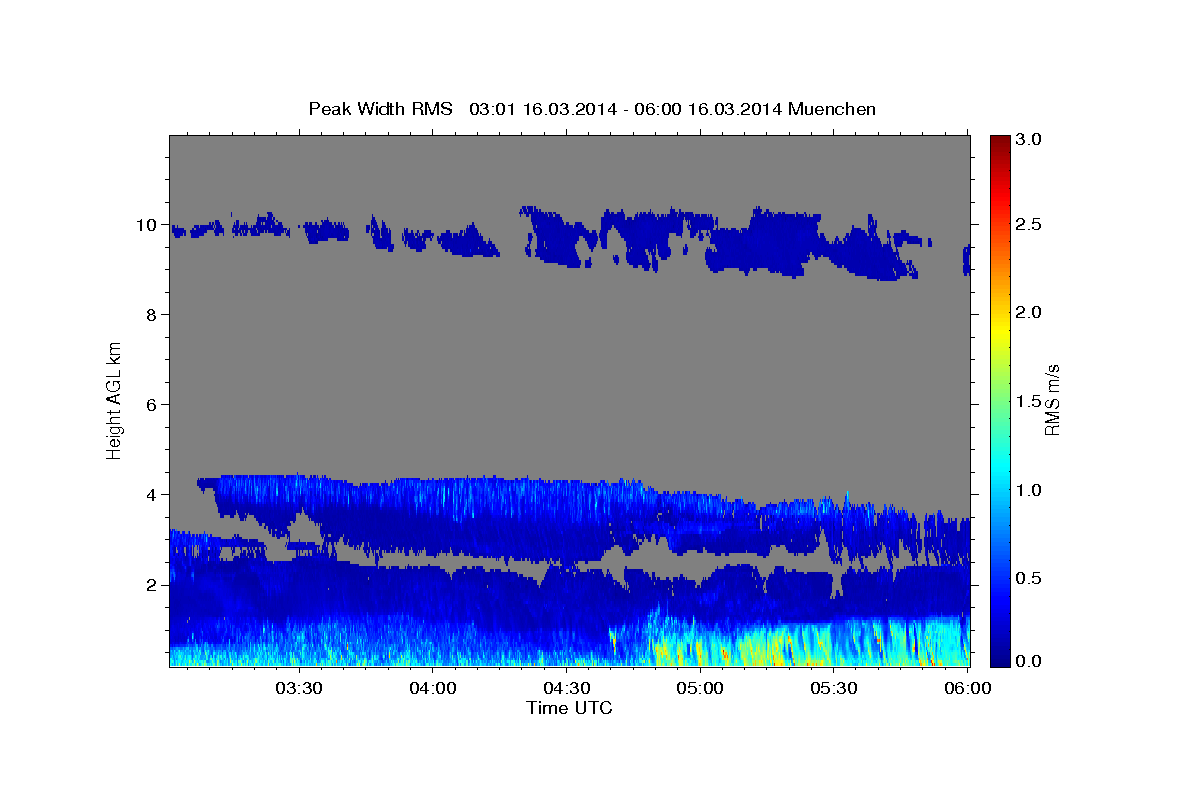
Task: Click the colorbar value 1.5
Action: coord(1030,402)
